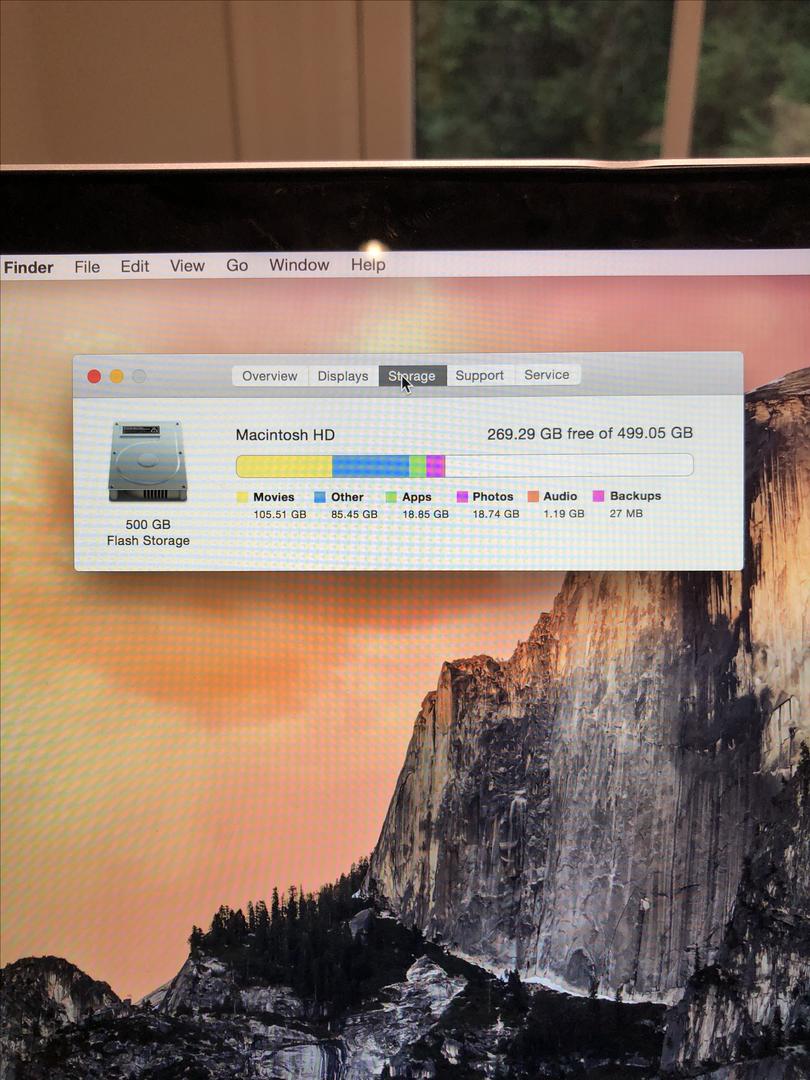
Task: Open the View menu
Action: click(187, 265)
